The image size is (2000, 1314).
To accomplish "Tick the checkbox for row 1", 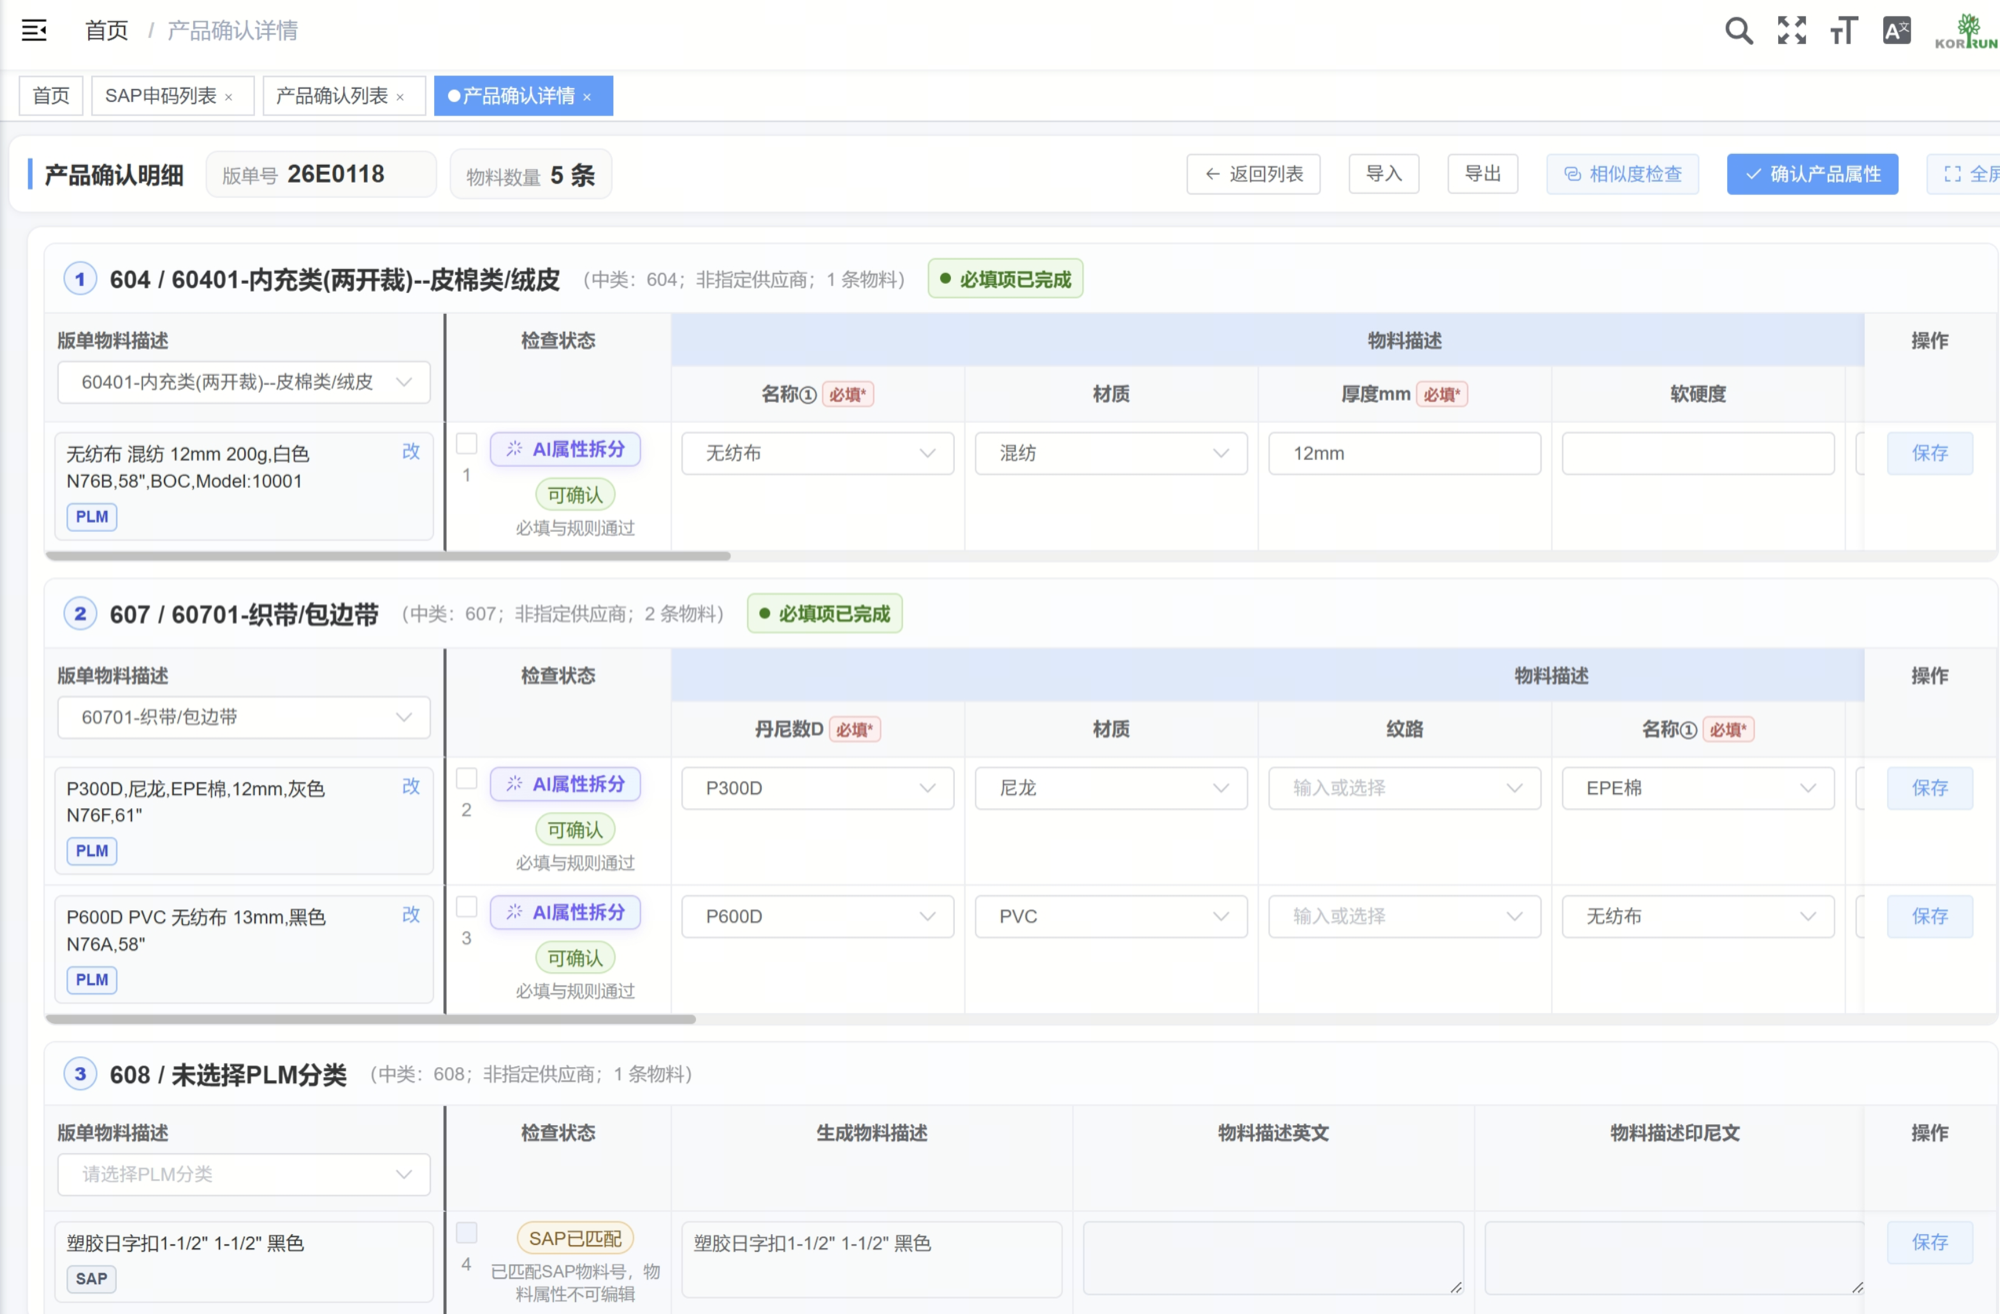I will (x=466, y=443).
